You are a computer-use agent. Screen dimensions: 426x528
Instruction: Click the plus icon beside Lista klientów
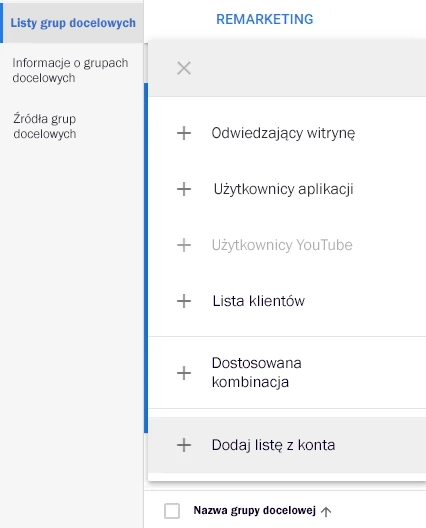tap(184, 301)
